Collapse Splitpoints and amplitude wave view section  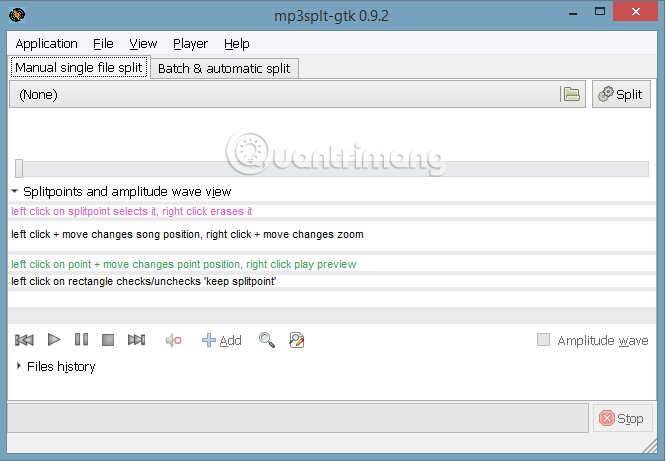click(x=14, y=191)
